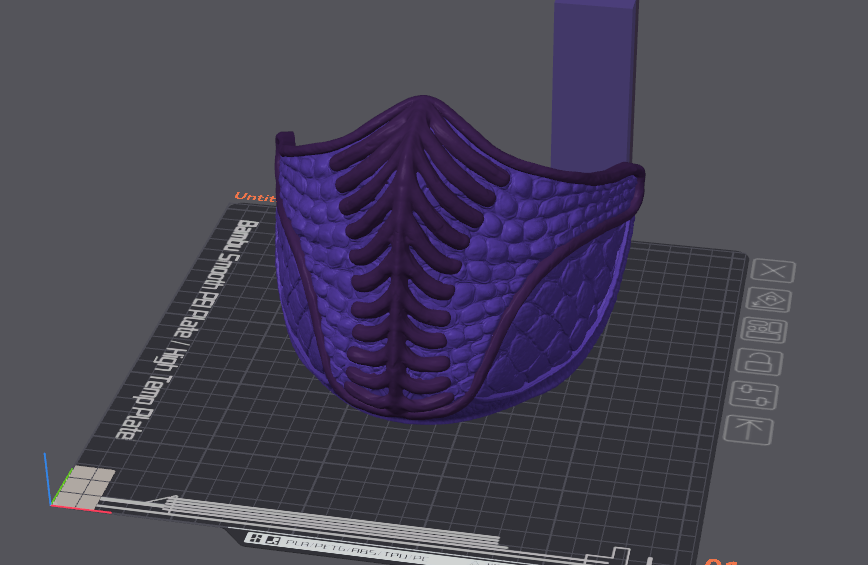Click the orange plate name label
The width and height of the screenshot is (868, 565).
(254, 197)
